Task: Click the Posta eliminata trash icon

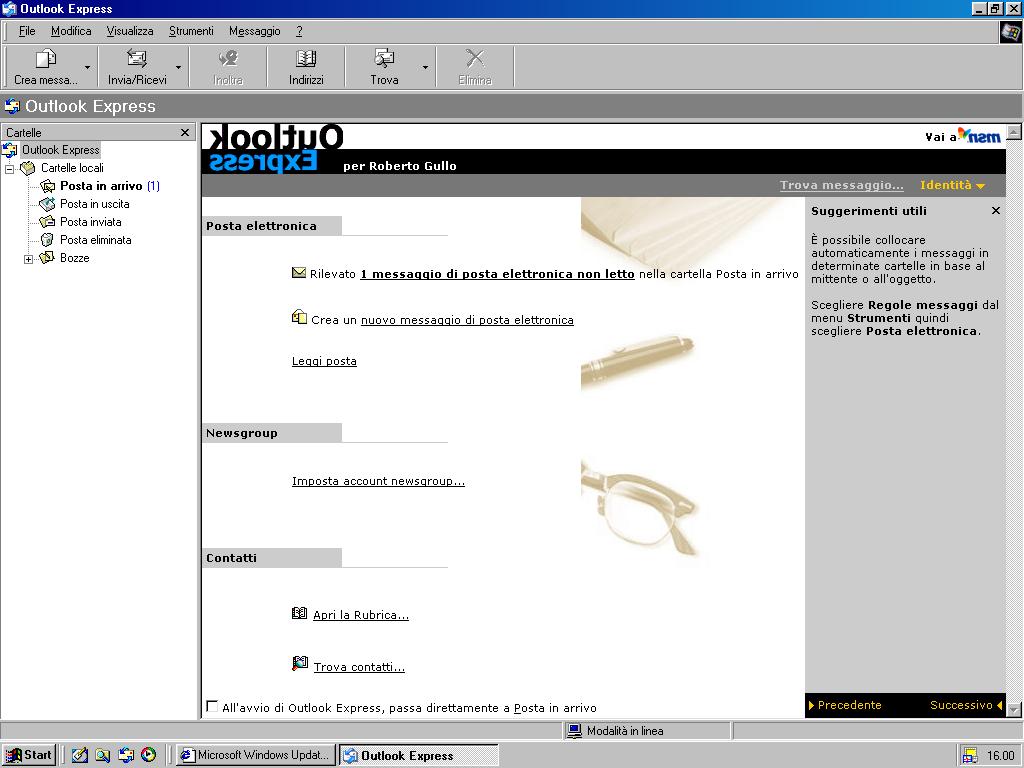Action: point(47,240)
